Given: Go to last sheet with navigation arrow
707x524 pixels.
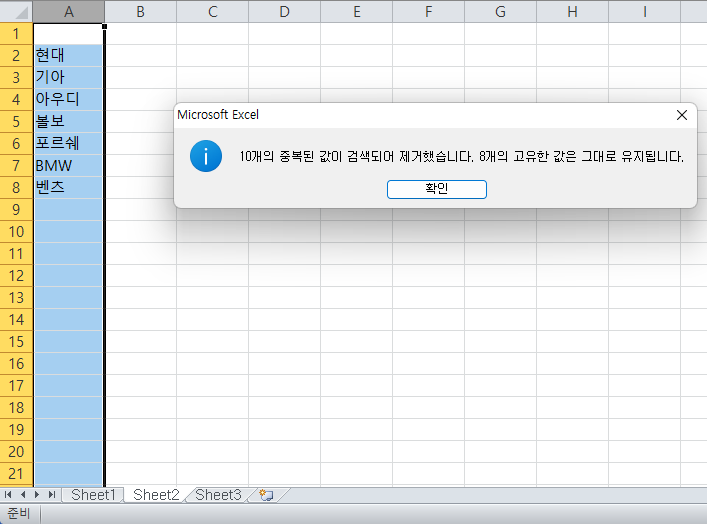Looking at the screenshot, I should pos(52,495).
